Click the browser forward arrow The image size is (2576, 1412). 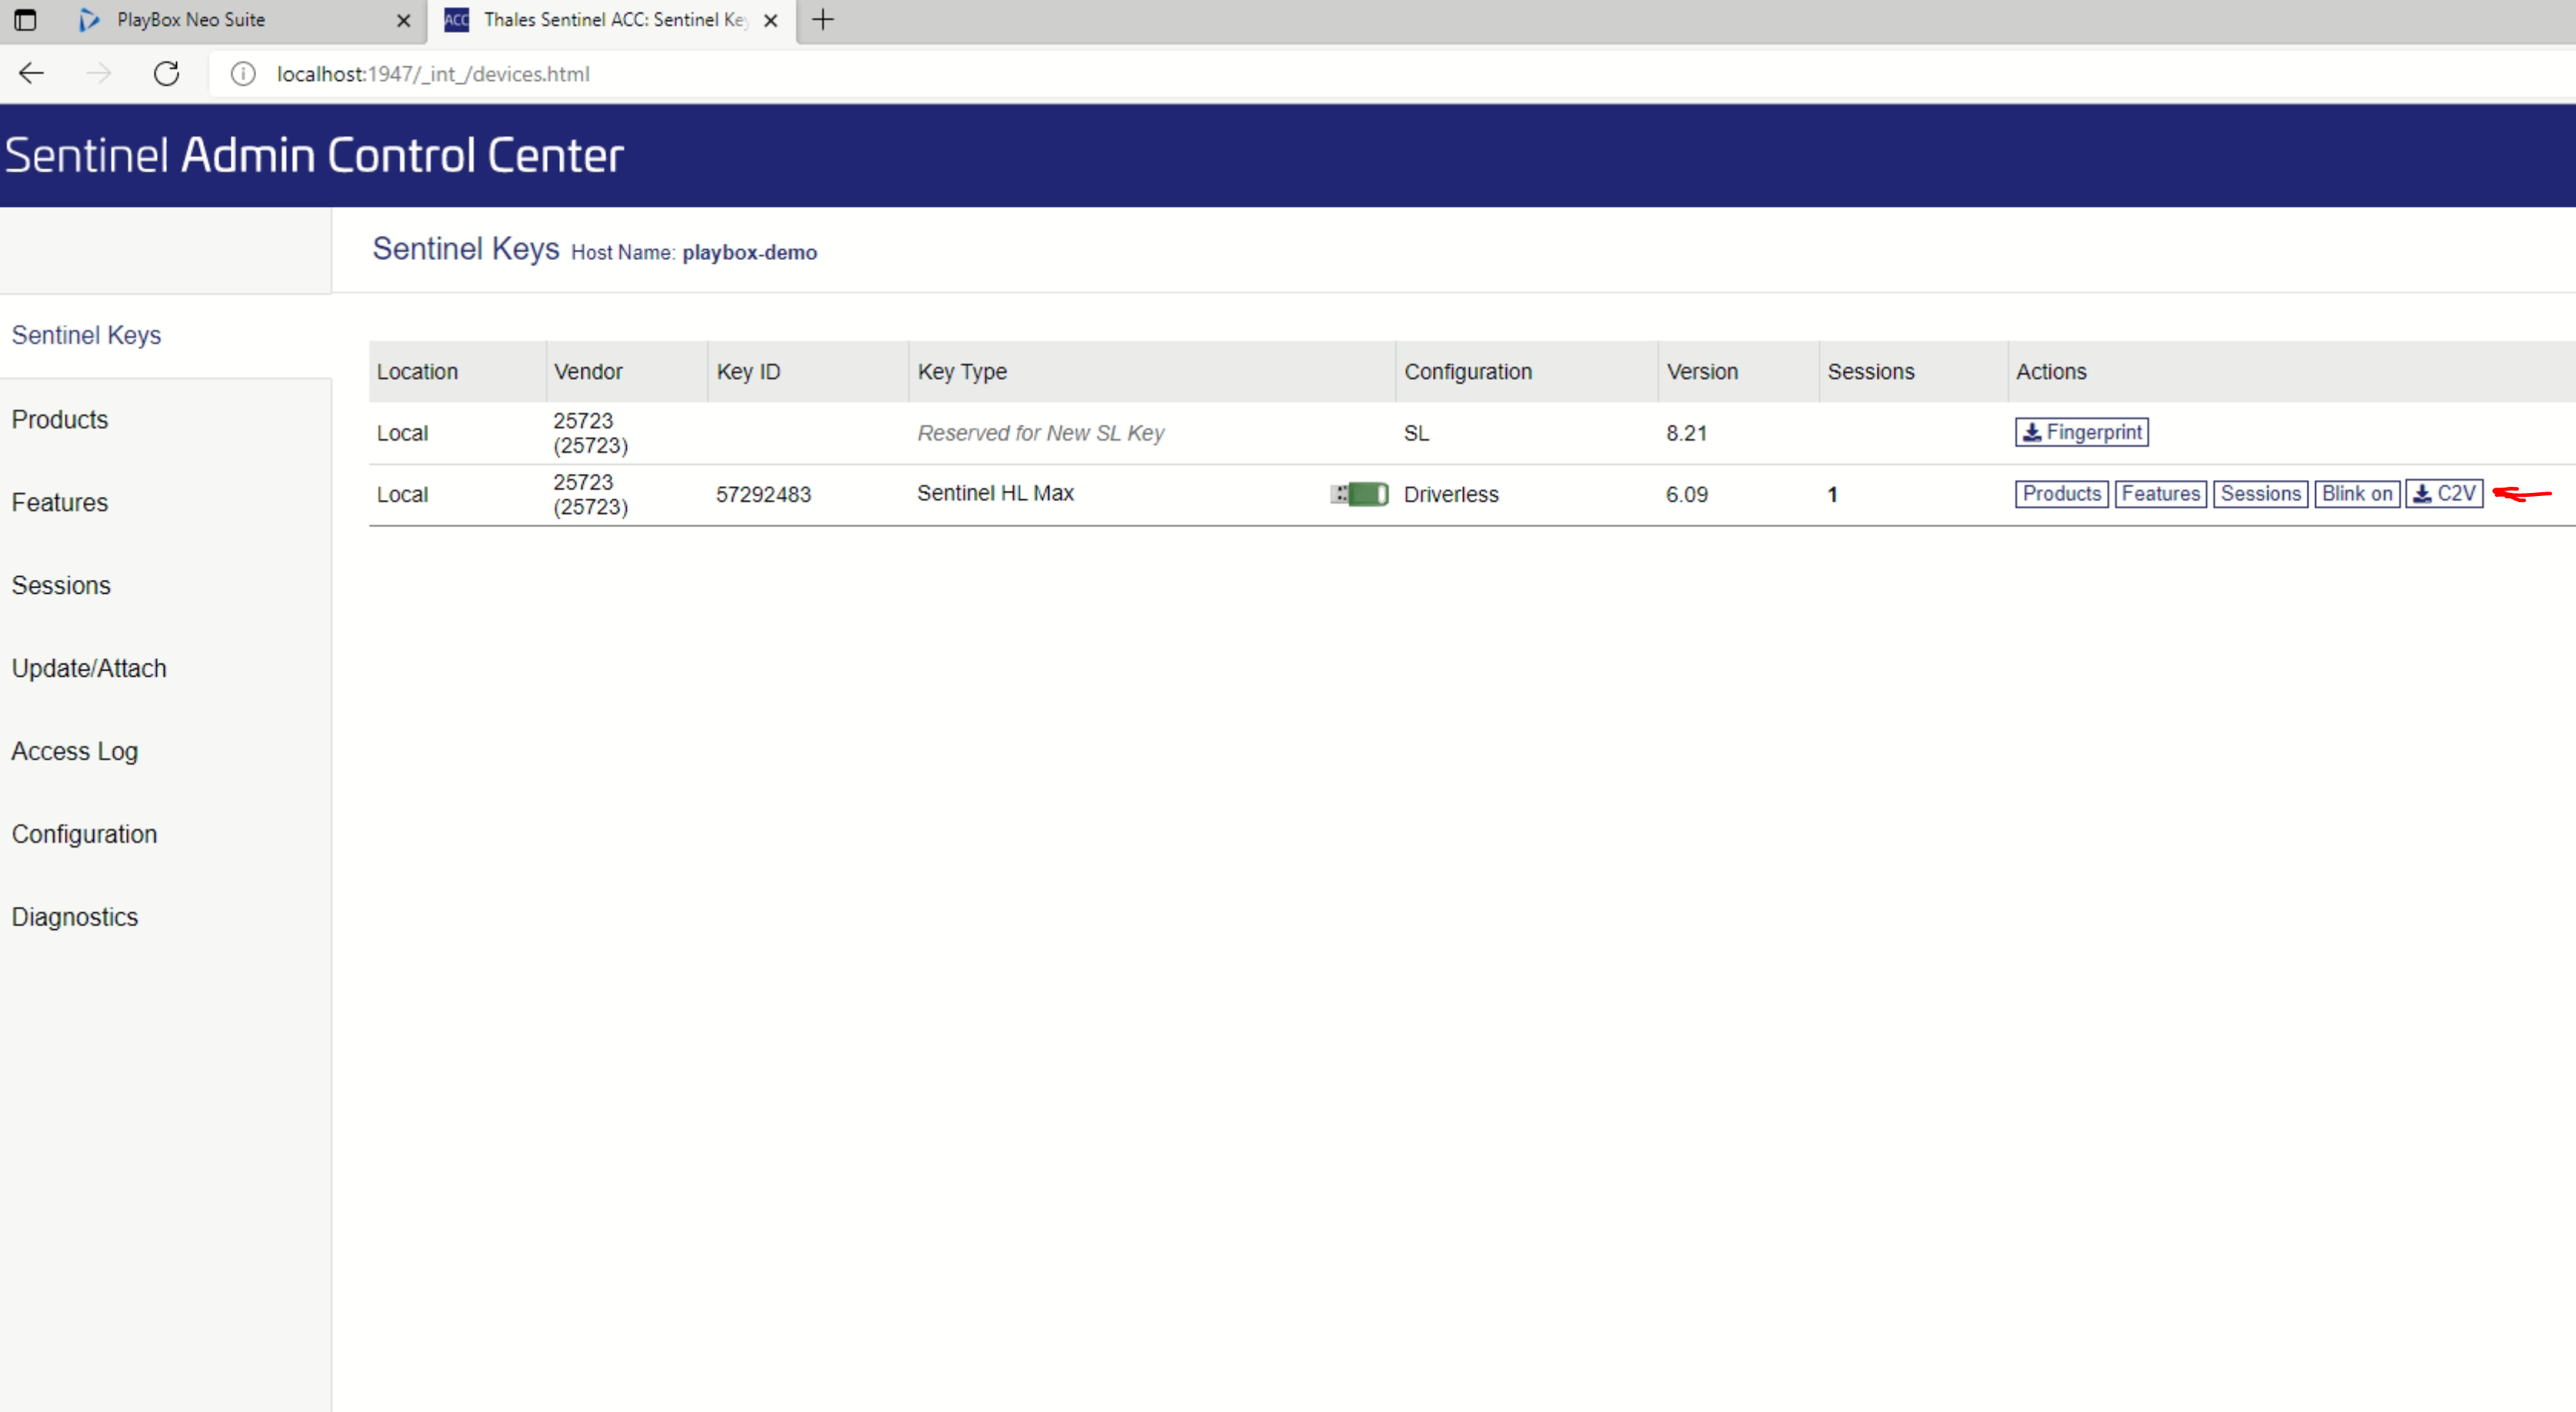98,73
